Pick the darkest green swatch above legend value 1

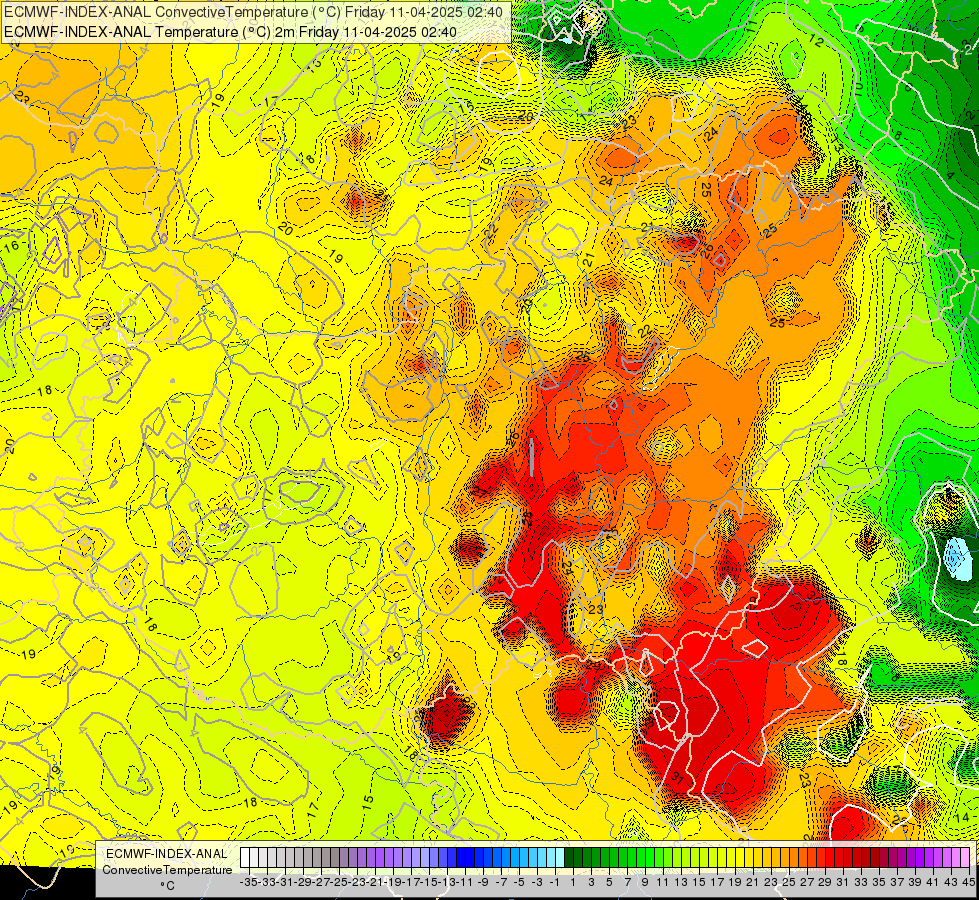point(569,858)
